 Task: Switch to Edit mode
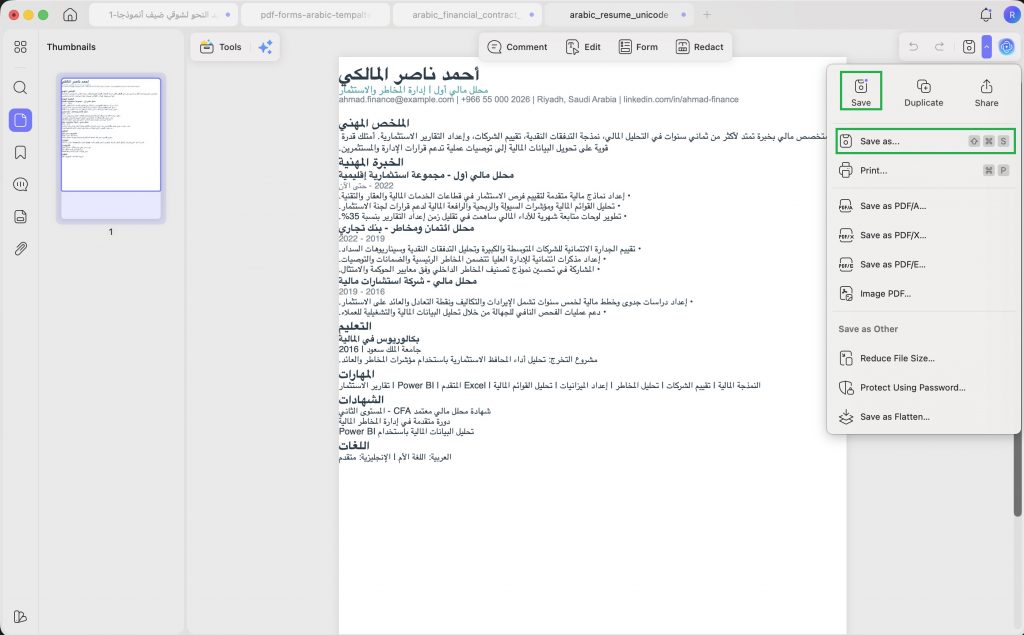click(583, 47)
